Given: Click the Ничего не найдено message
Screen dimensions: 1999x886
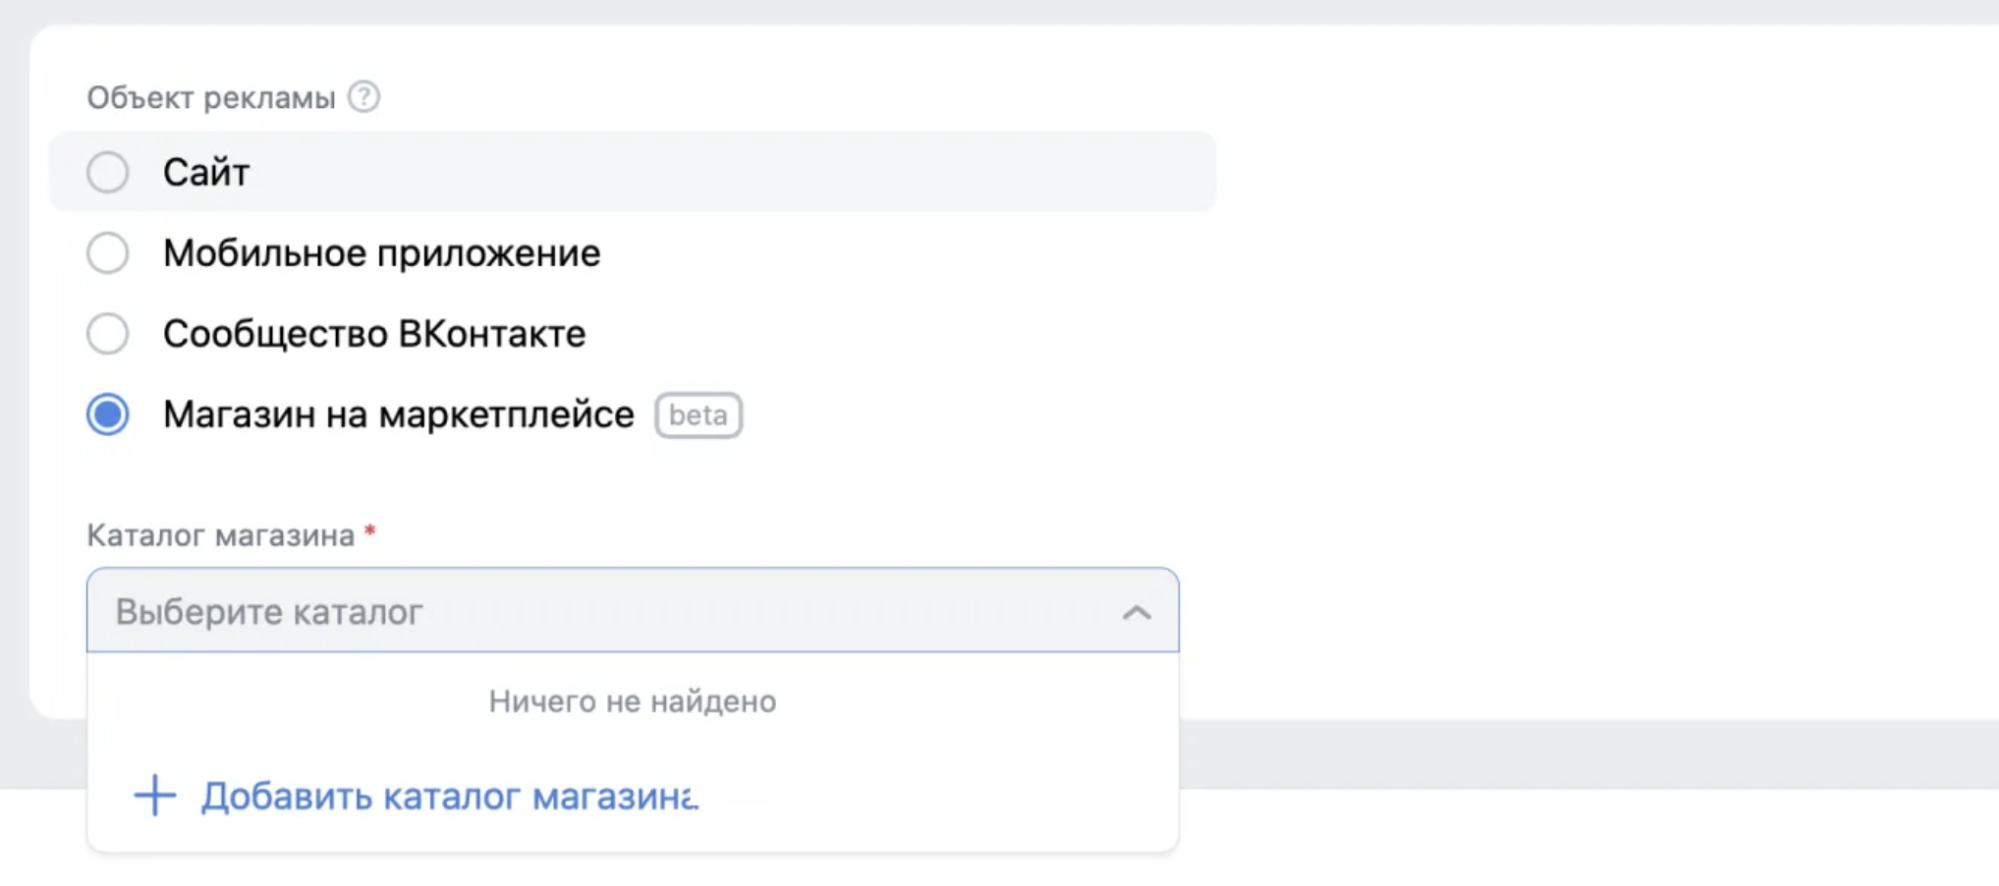Looking at the screenshot, I should (632, 702).
